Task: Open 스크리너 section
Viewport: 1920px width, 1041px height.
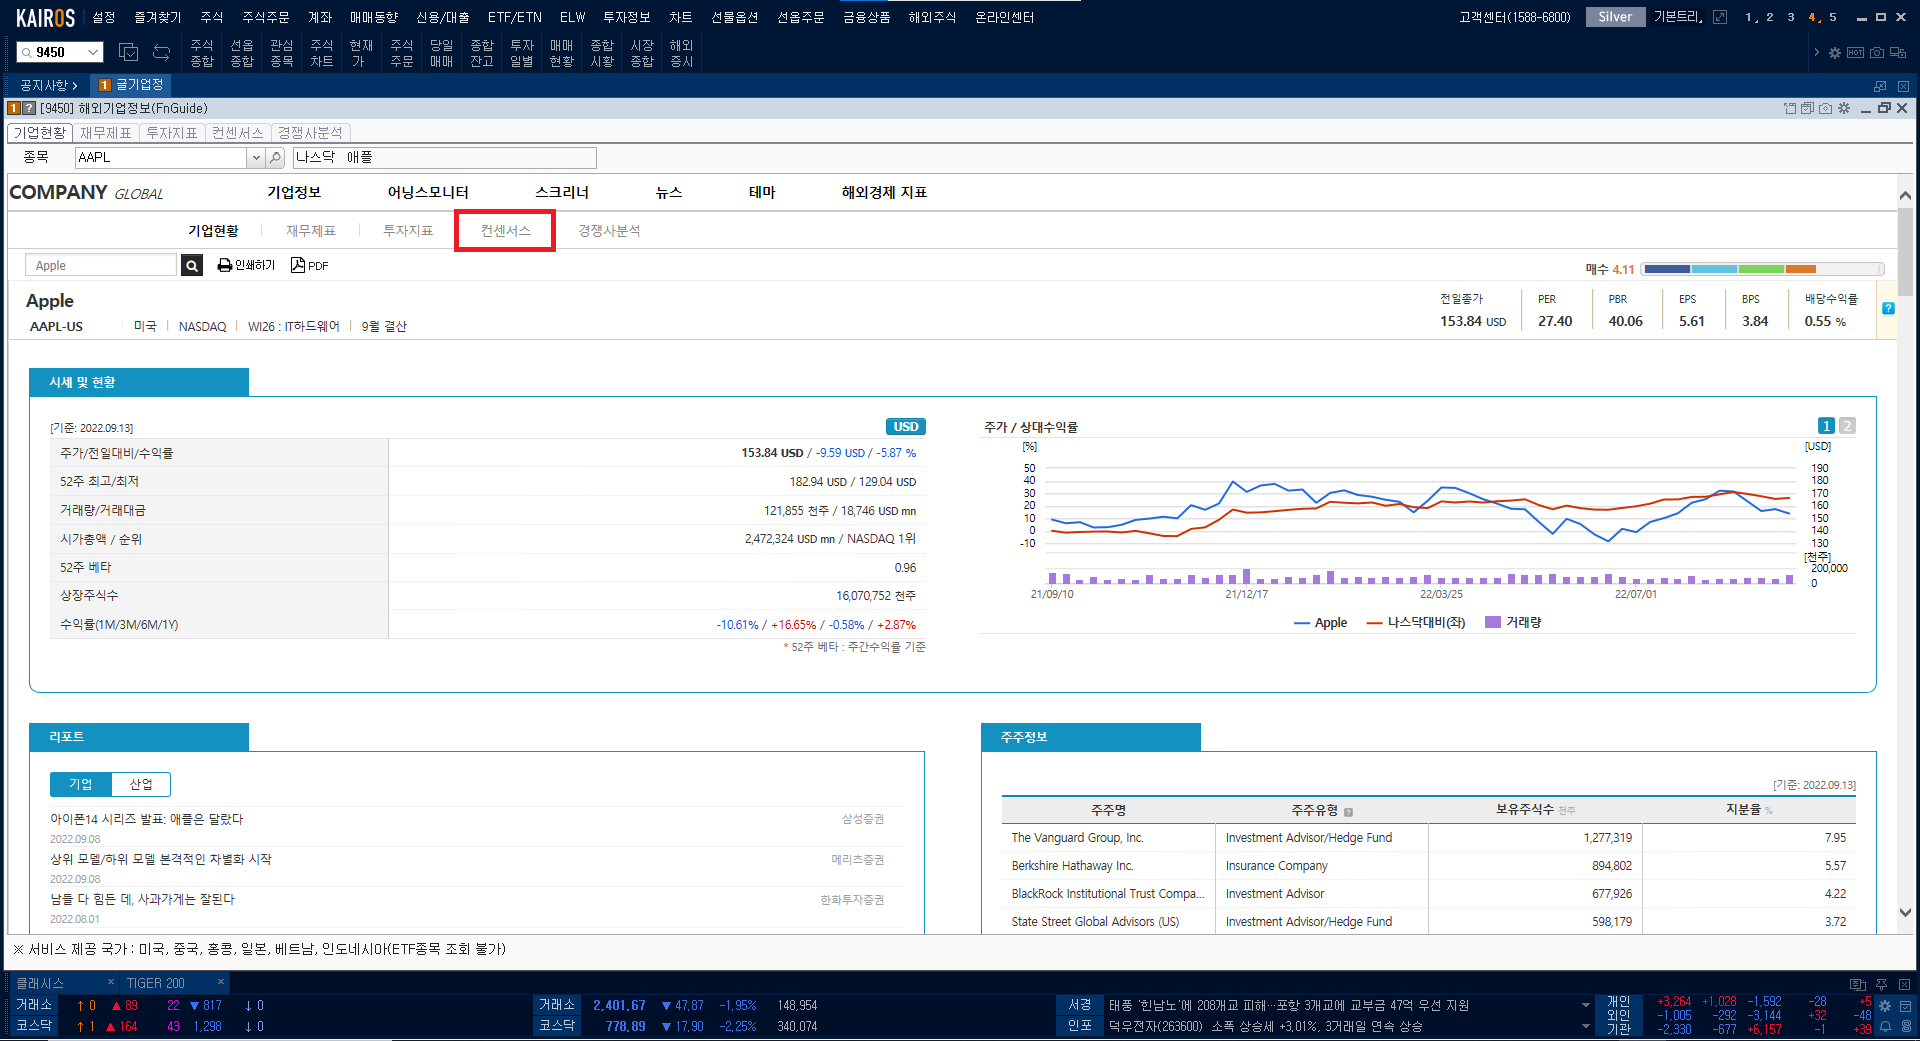Action: [x=562, y=192]
